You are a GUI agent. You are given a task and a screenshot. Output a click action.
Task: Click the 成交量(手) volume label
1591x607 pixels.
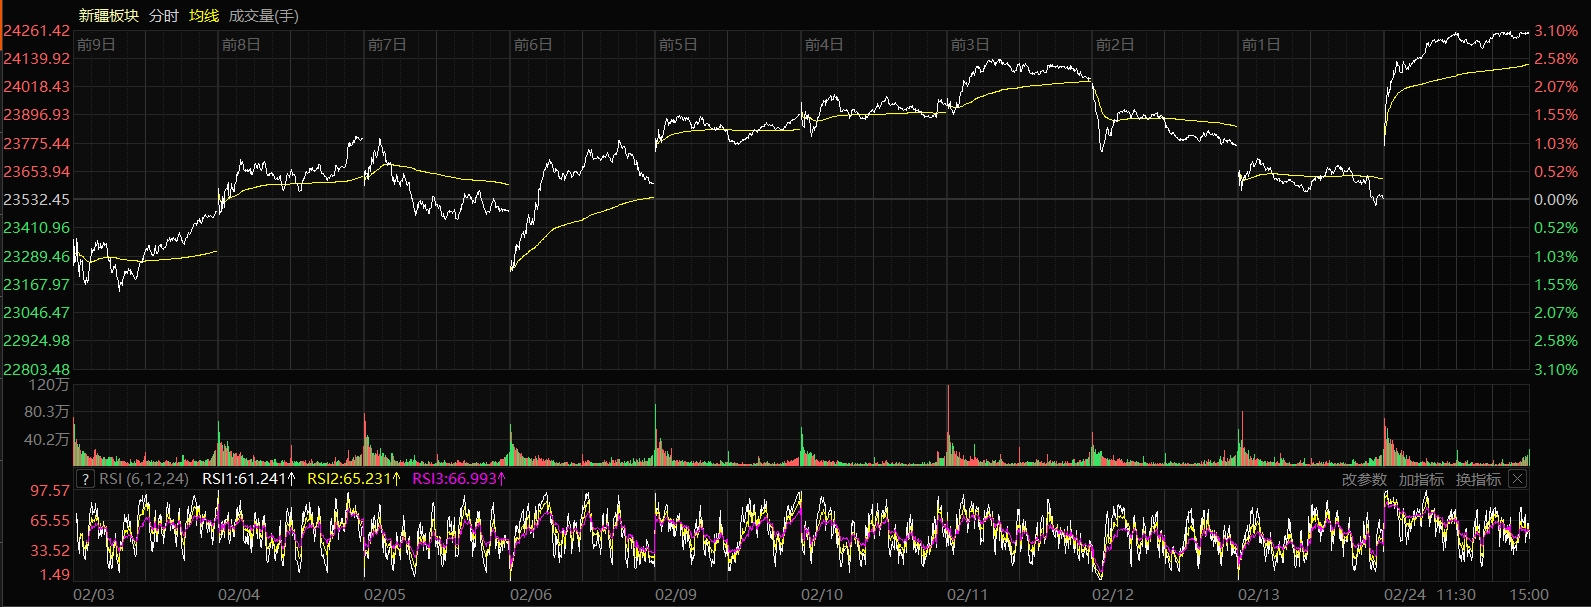pyautogui.click(x=264, y=16)
